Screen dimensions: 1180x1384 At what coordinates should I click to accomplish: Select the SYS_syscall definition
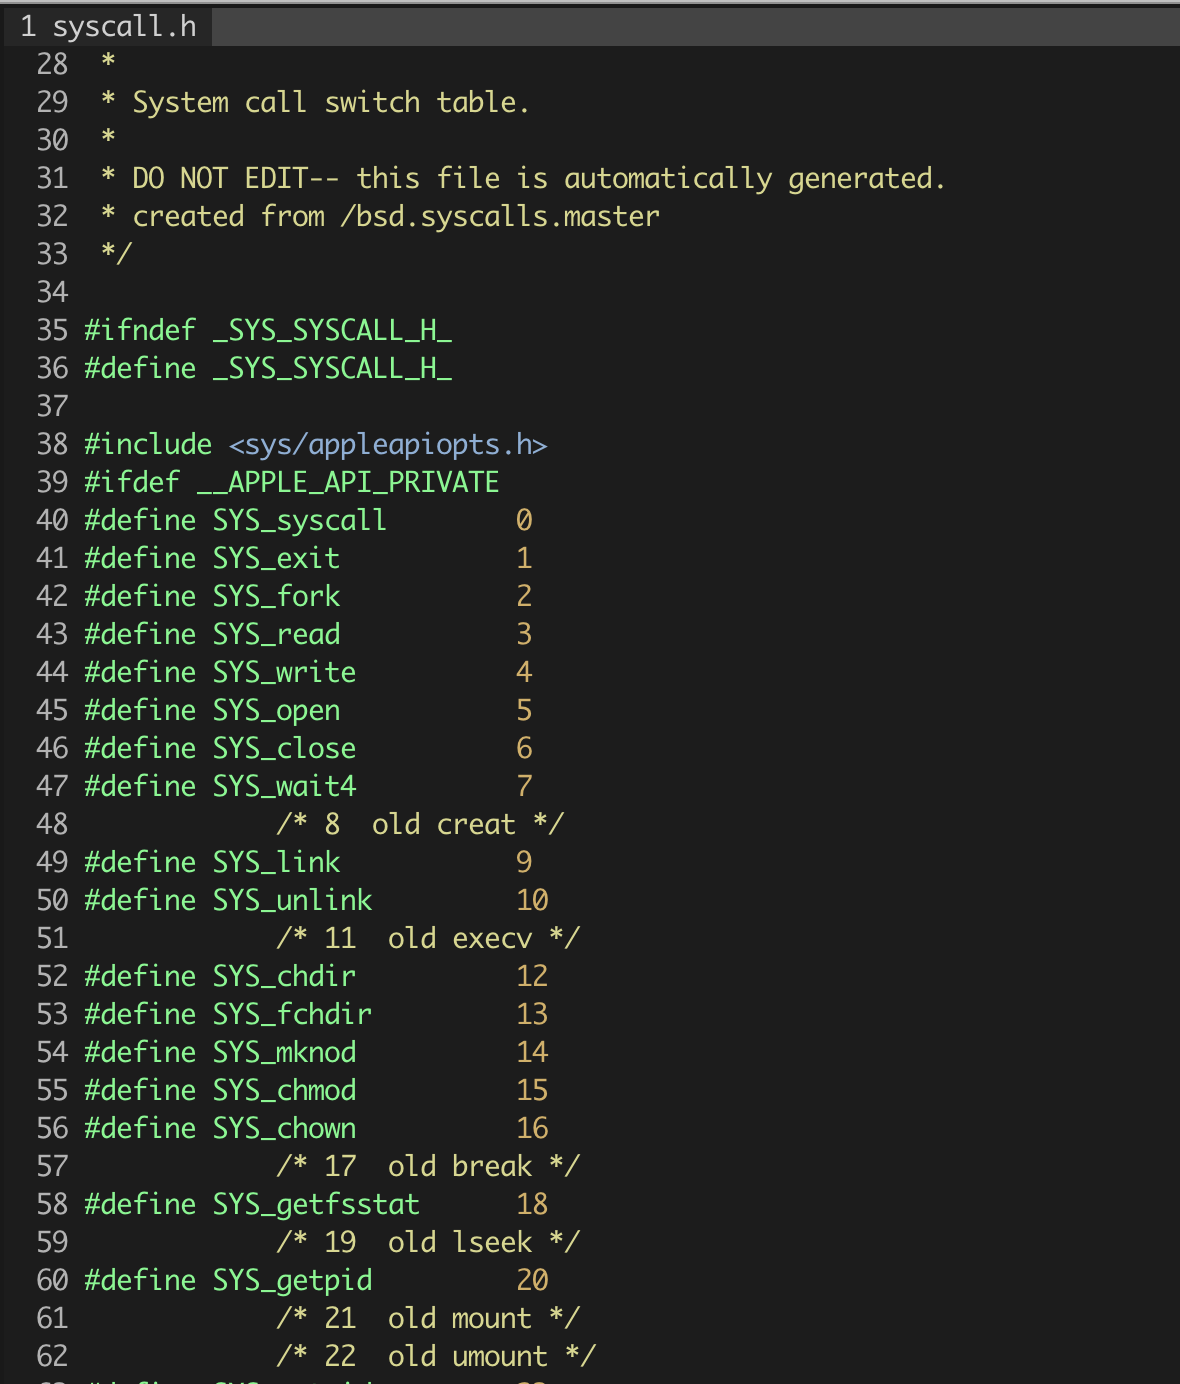tap(298, 519)
